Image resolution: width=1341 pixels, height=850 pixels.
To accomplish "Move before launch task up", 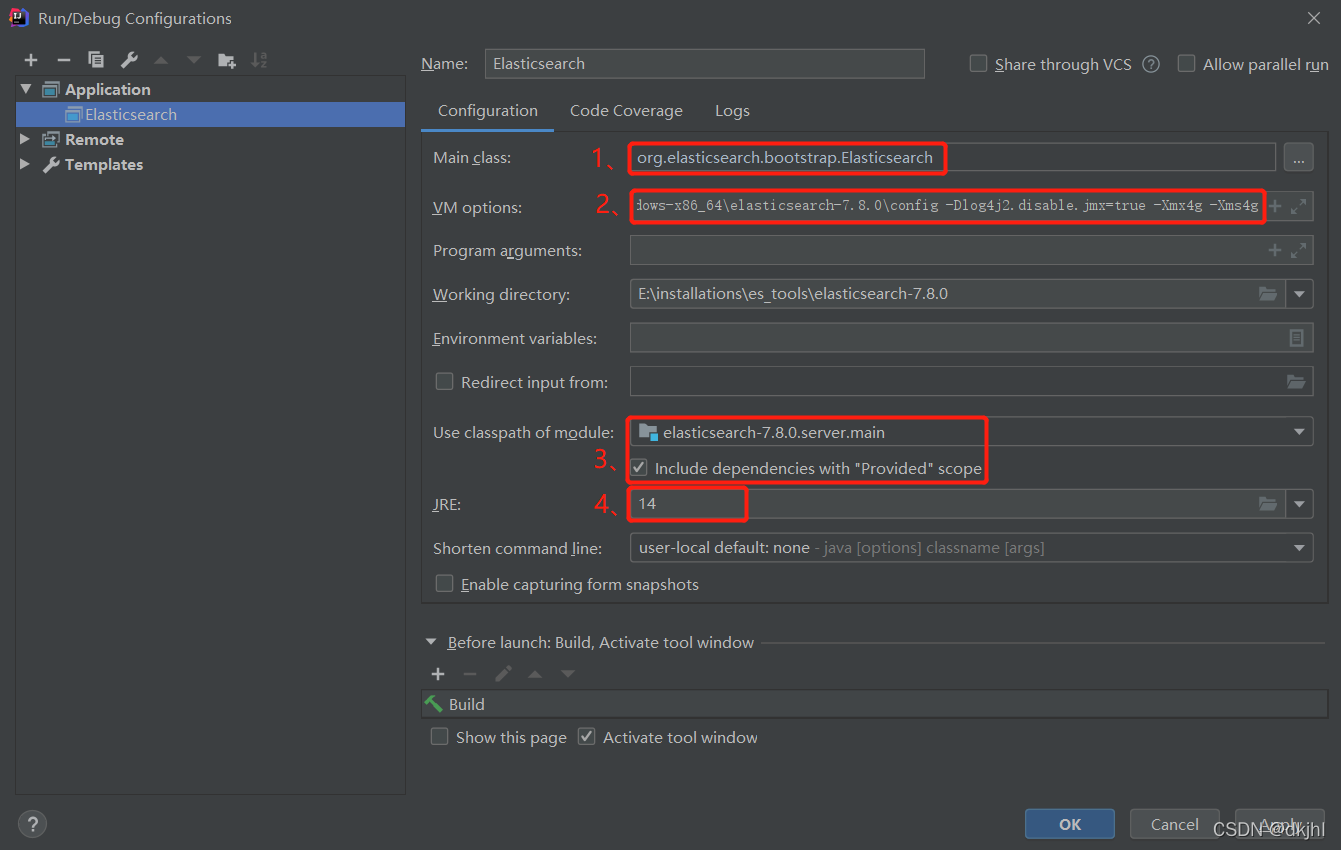I will pos(535,674).
